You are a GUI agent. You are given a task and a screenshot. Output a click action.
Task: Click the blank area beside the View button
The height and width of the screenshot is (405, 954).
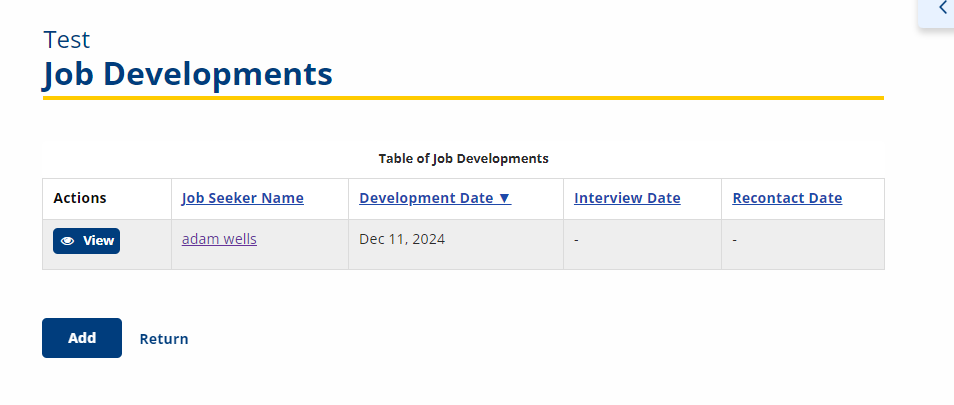(145, 241)
